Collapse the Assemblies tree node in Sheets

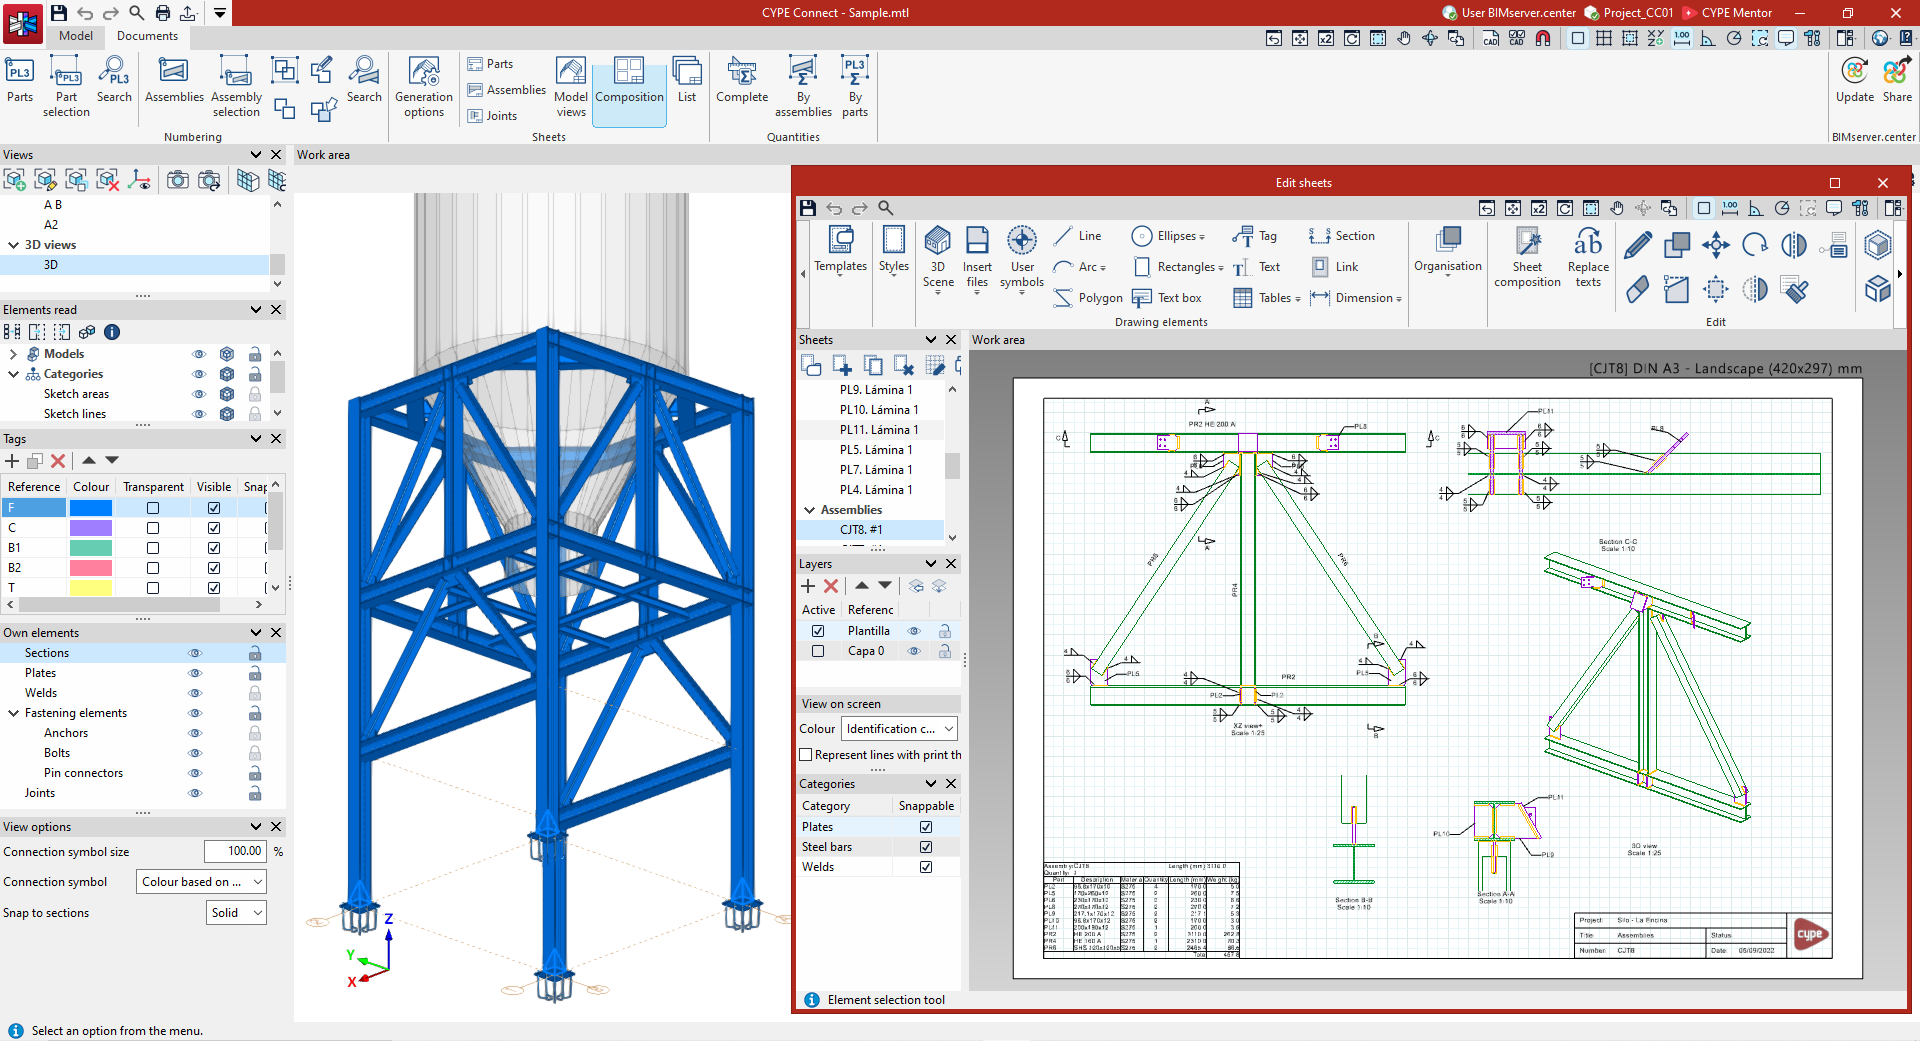pos(809,510)
